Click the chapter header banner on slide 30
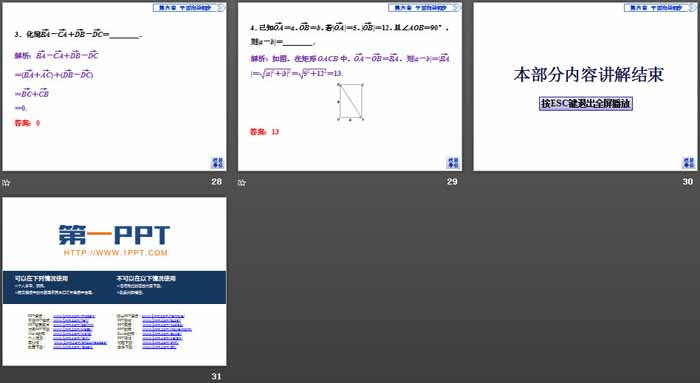 click(660, 8)
